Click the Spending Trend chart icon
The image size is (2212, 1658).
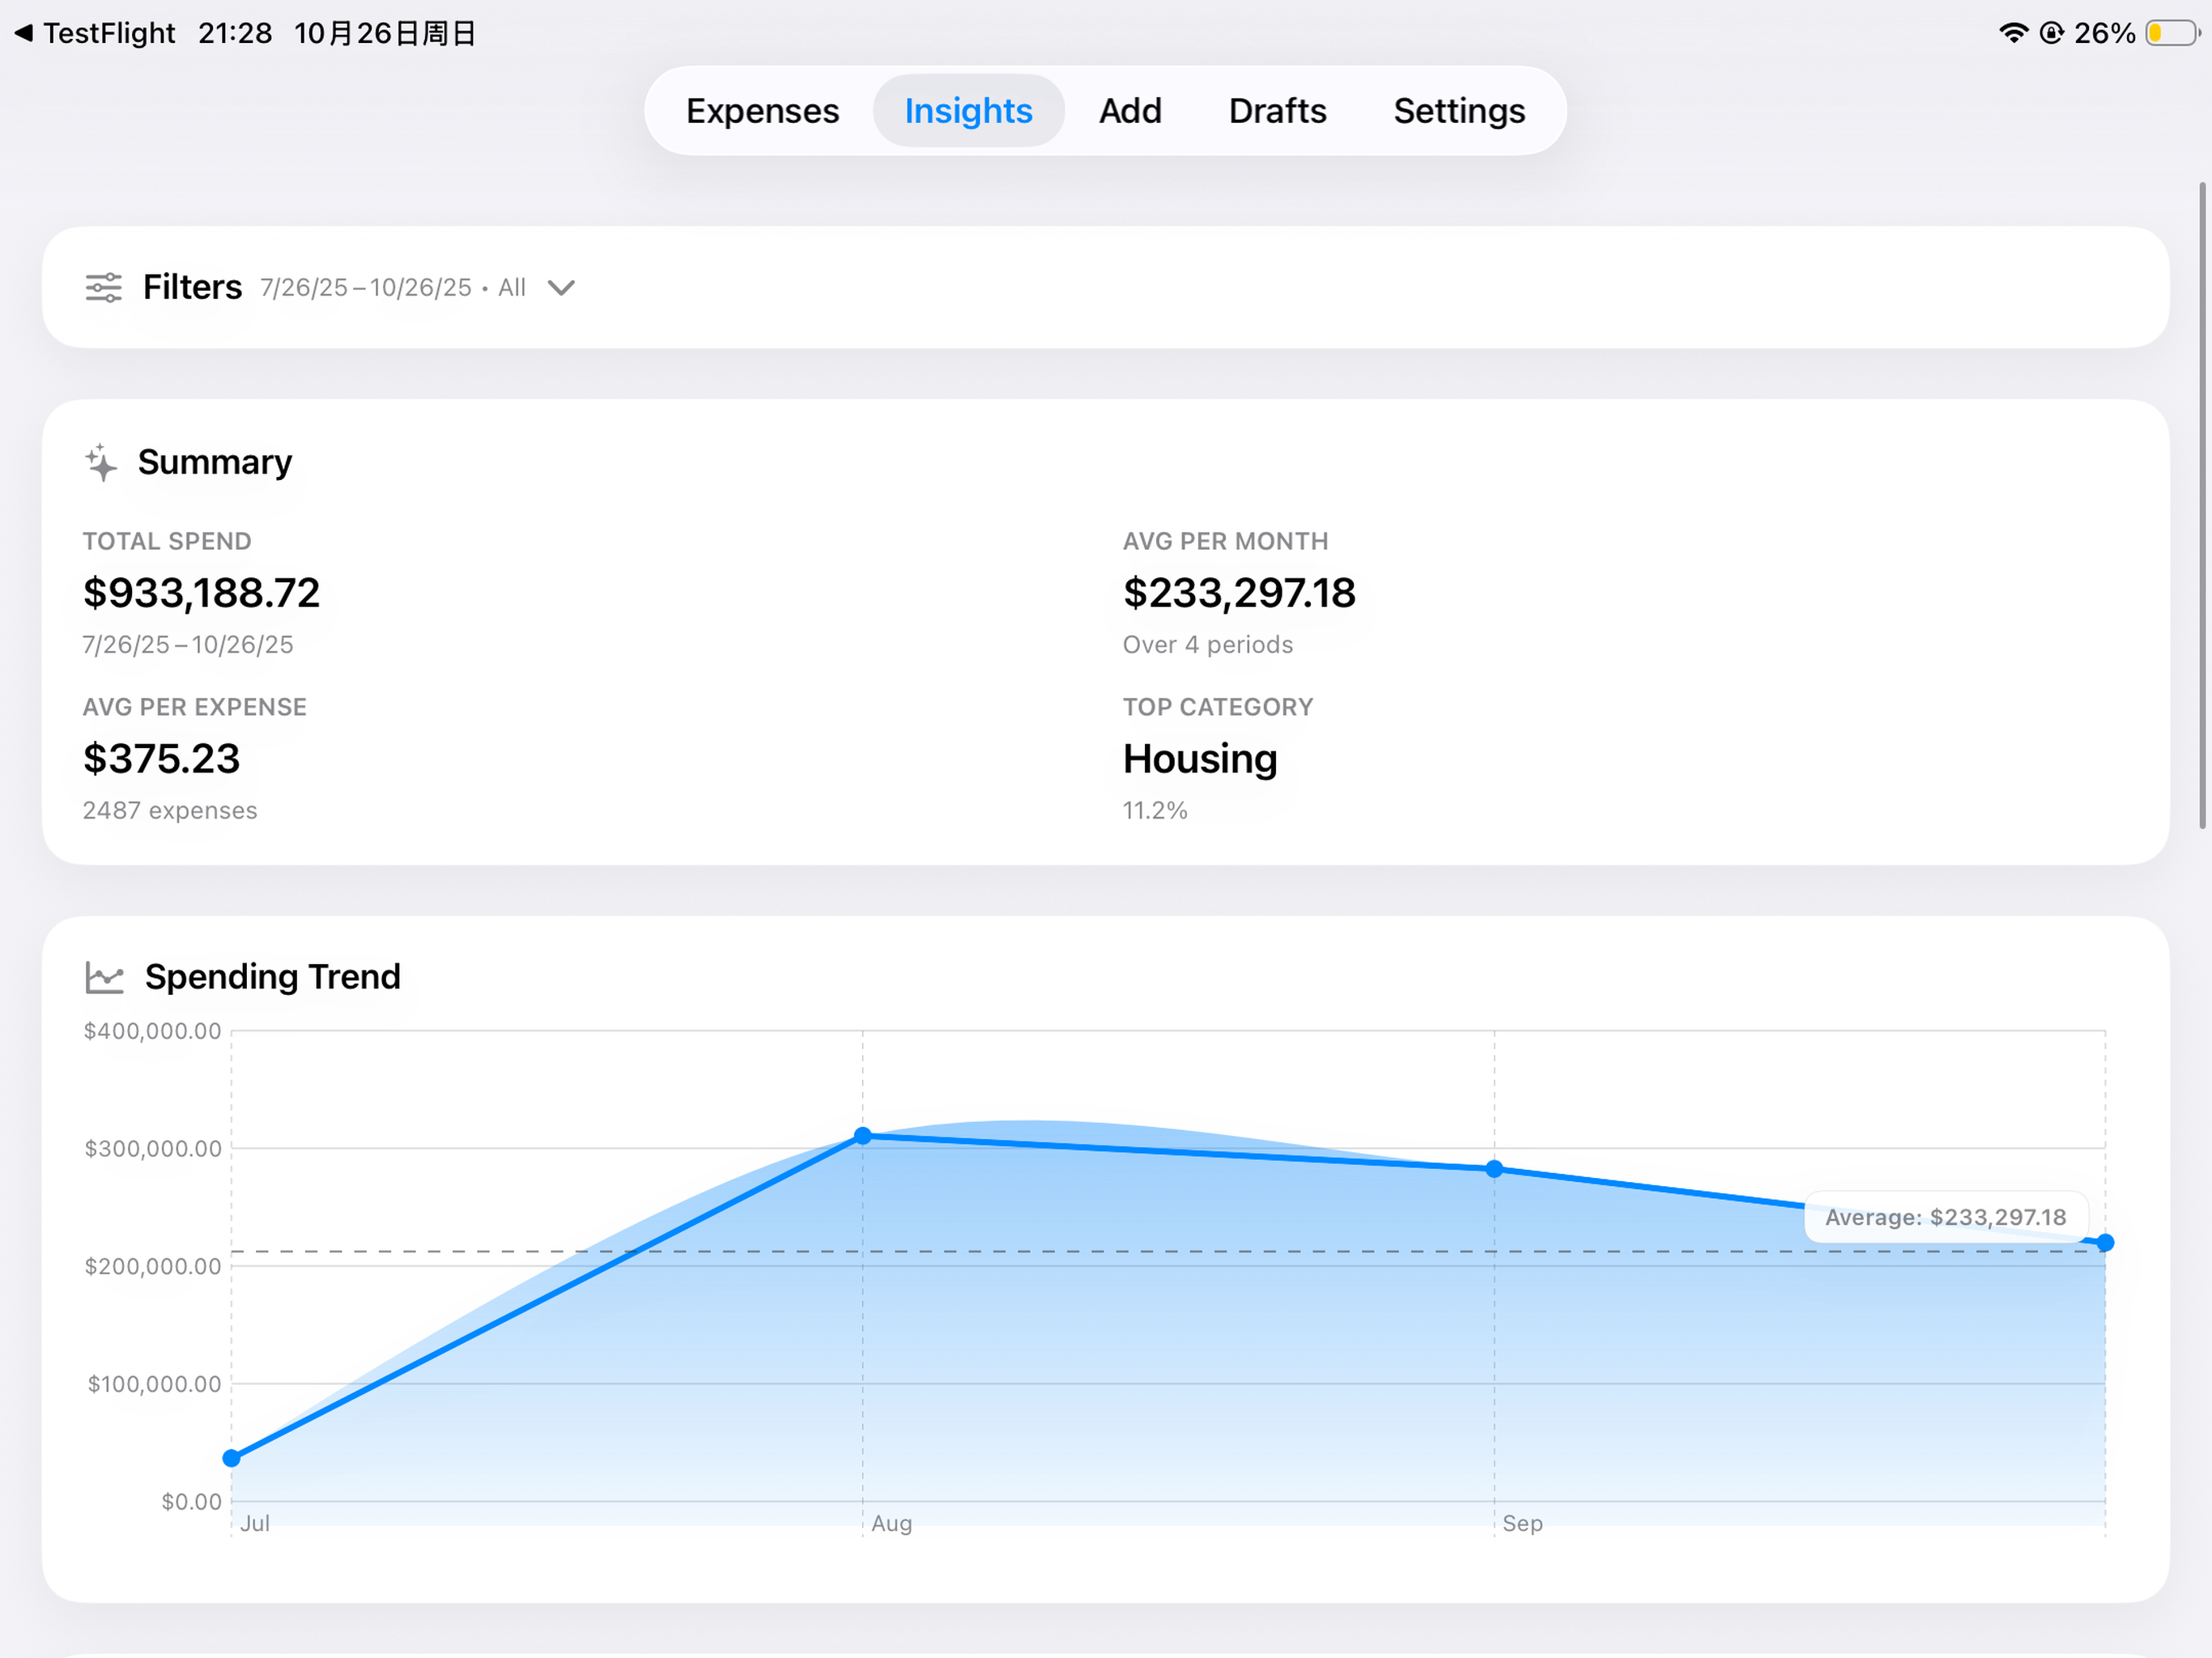coord(105,977)
